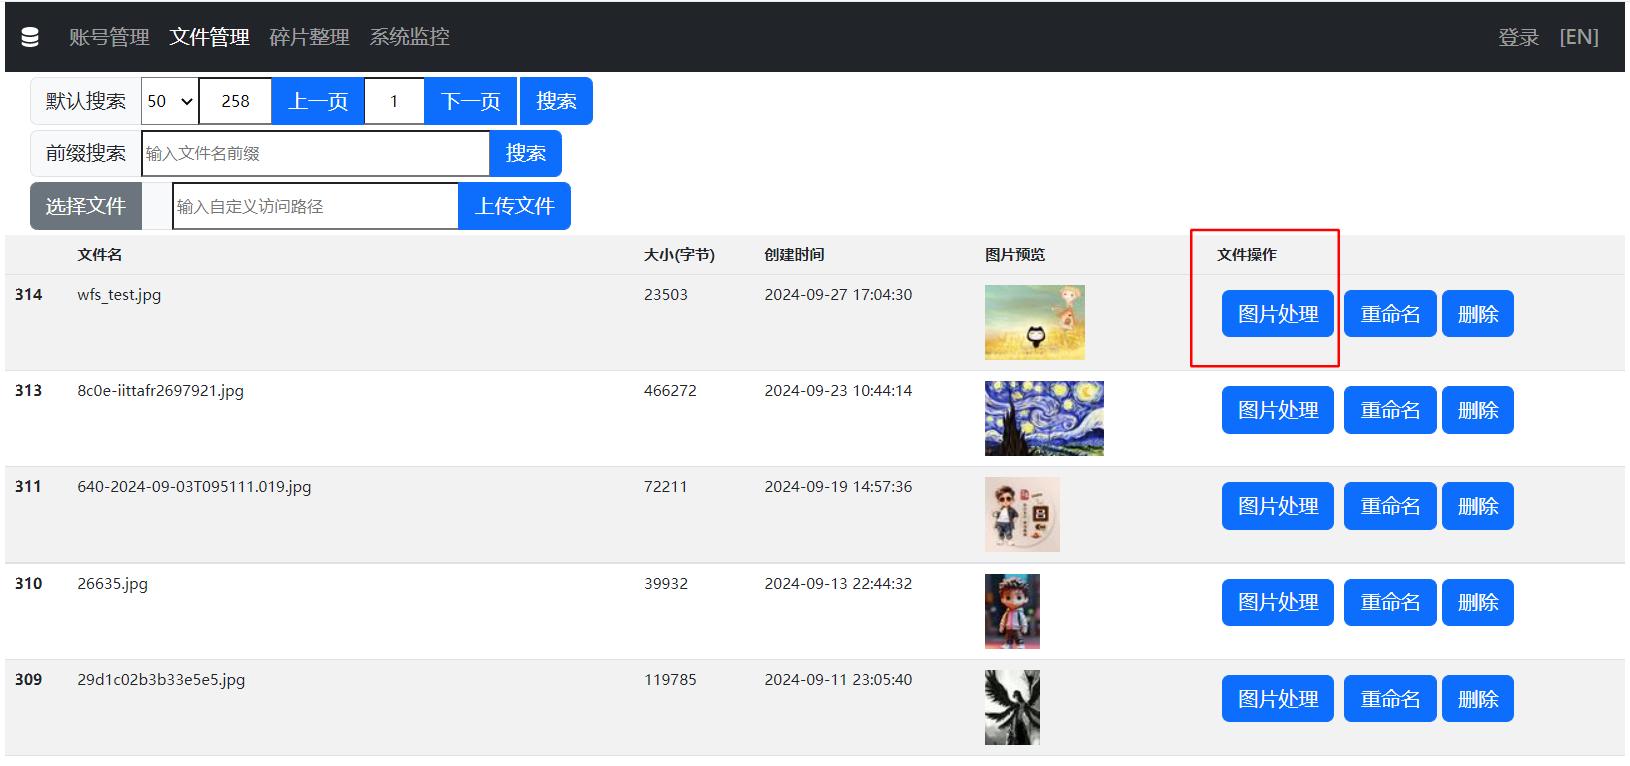
Task: Open wfs_test.jpg preview thumbnail
Action: pyautogui.click(x=1034, y=322)
